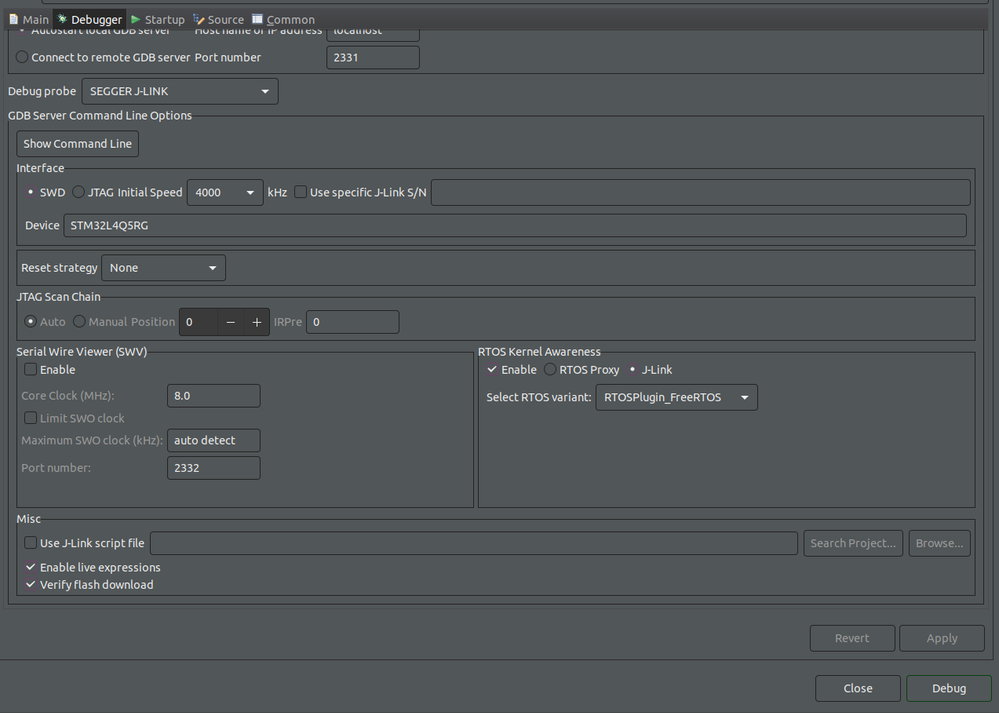999x713 pixels.
Task: Toggle RTOS Kernel Awareness Enable checkbox
Action: pos(492,370)
